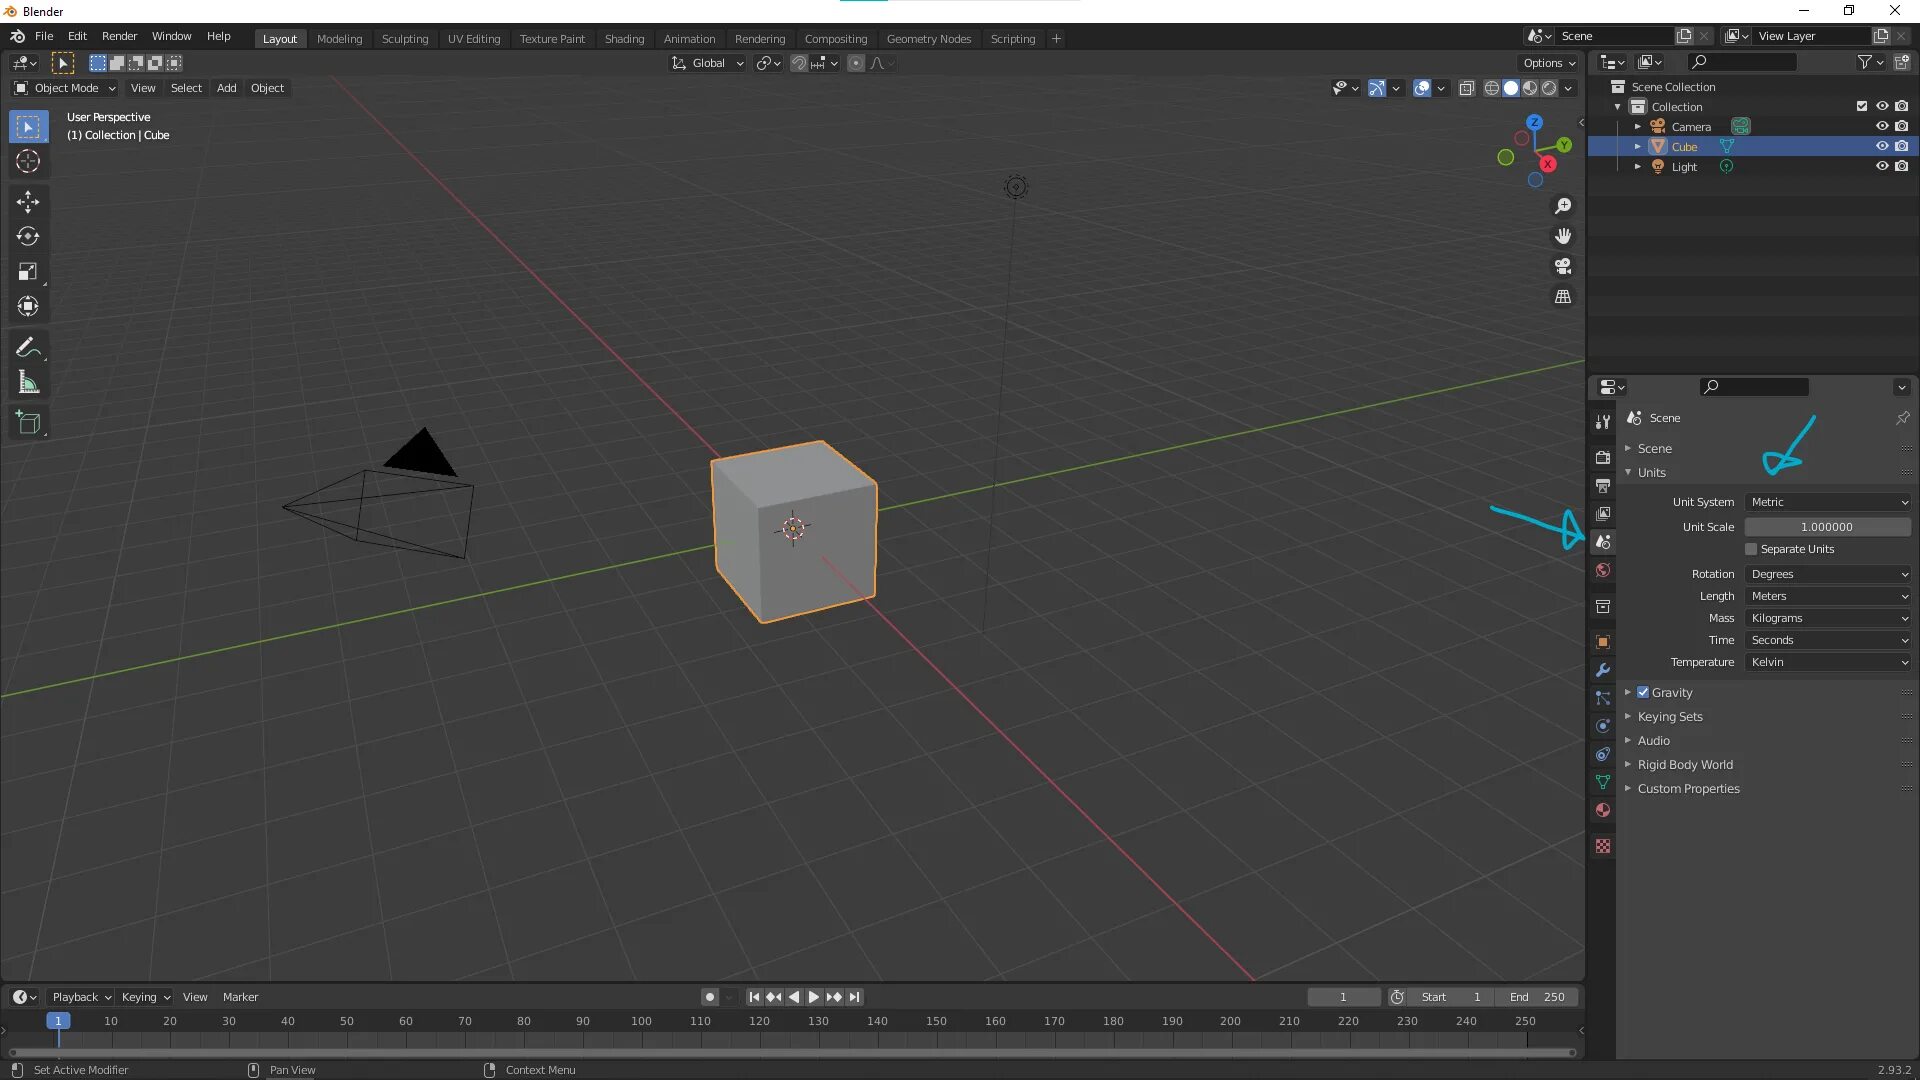Open the Unit System Metric dropdown
Image resolution: width=1920 pixels, height=1080 pixels.
click(x=1828, y=502)
